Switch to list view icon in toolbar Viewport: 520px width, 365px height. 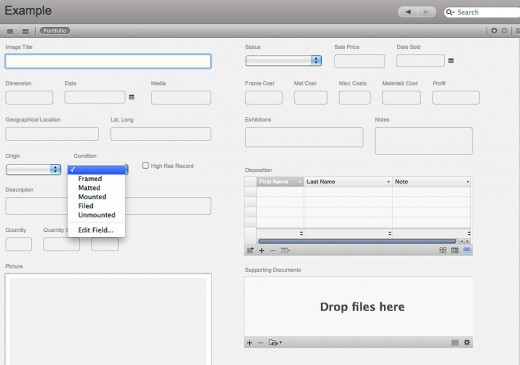pos(10,31)
